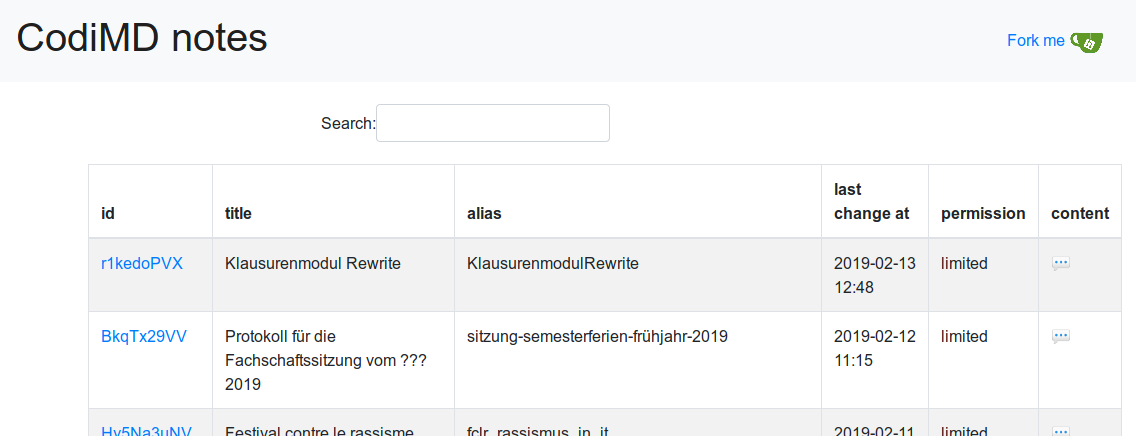Select the Klausurenmodul Rewrite title cell
The image size is (1136, 436).
(x=313, y=264)
